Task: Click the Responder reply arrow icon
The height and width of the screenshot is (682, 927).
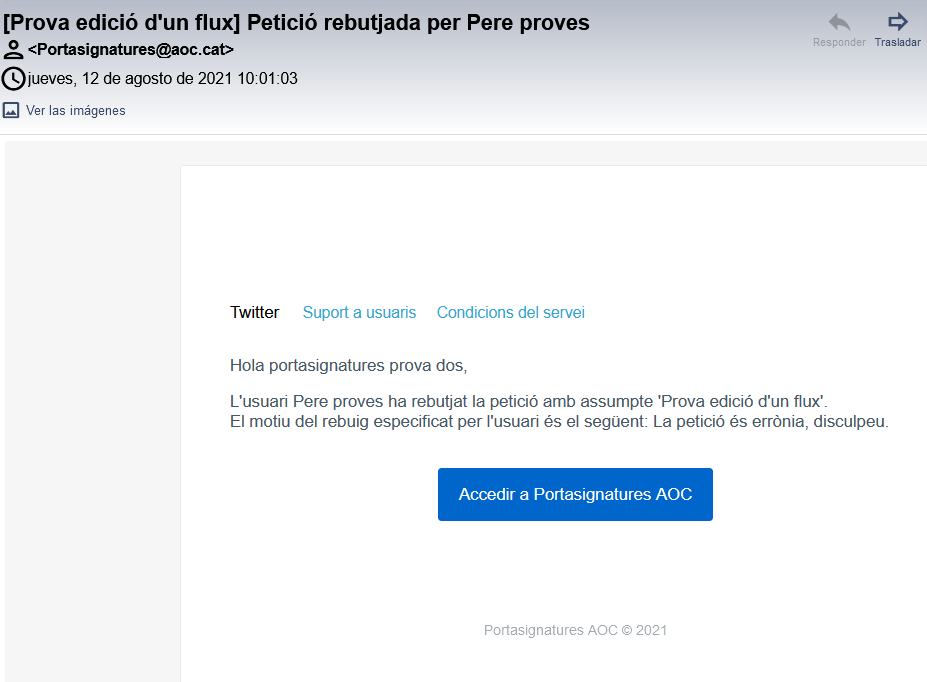Action: pyautogui.click(x=839, y=22)
